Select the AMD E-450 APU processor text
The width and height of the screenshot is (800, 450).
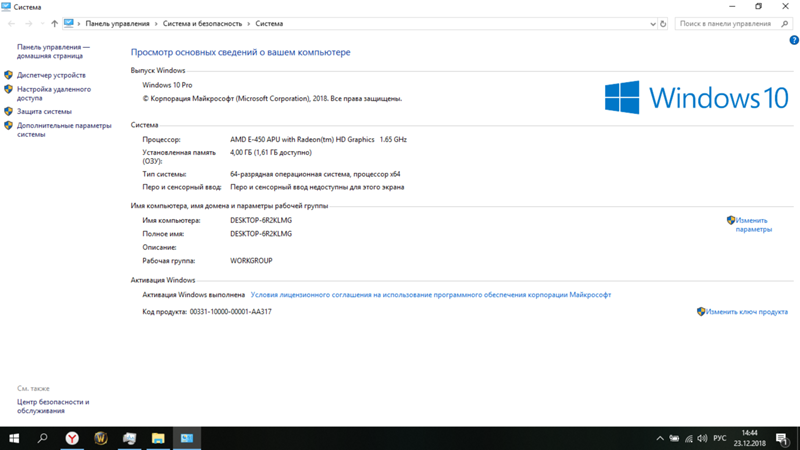318,139
